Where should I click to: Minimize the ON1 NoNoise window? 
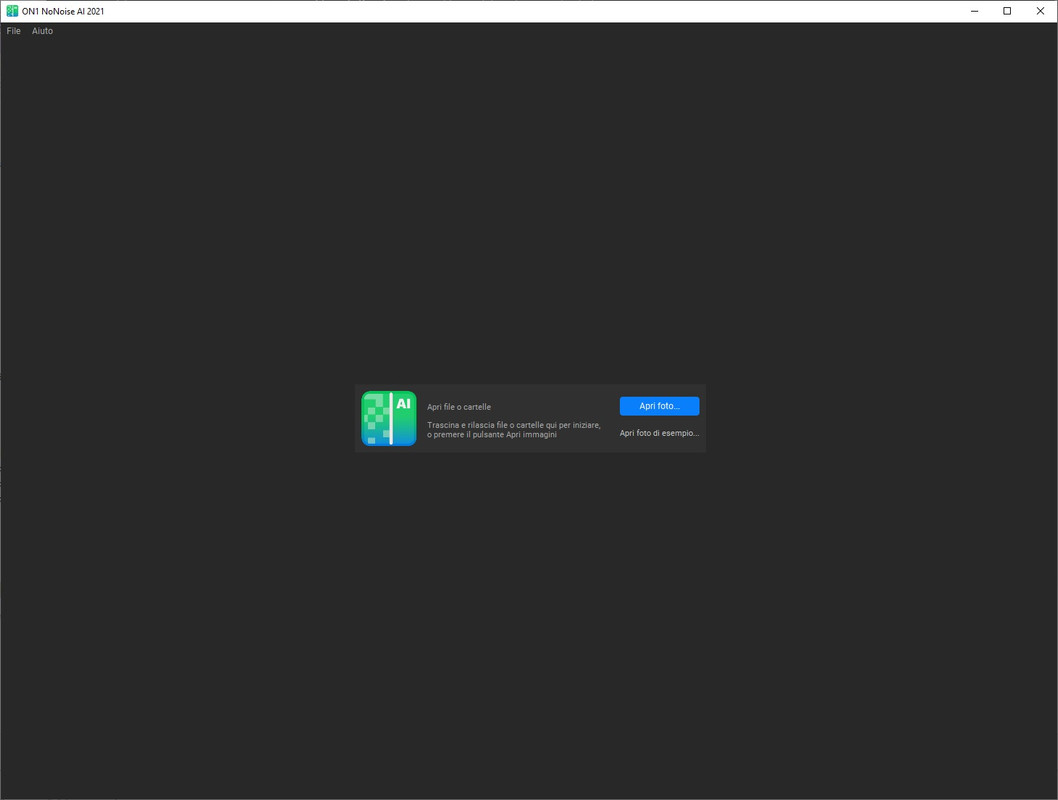[x=974, y=11]
